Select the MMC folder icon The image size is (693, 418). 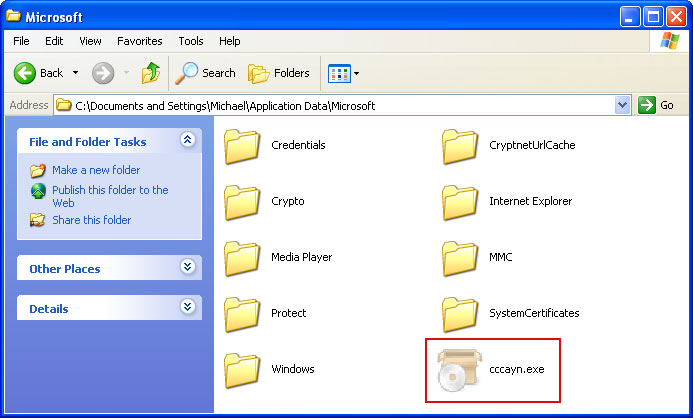pyautogui.click(x=460, y=258)
